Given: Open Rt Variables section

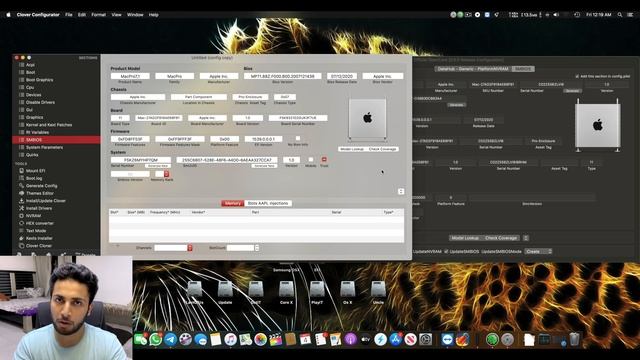Looking at the screenshot, I should point(37,132).
